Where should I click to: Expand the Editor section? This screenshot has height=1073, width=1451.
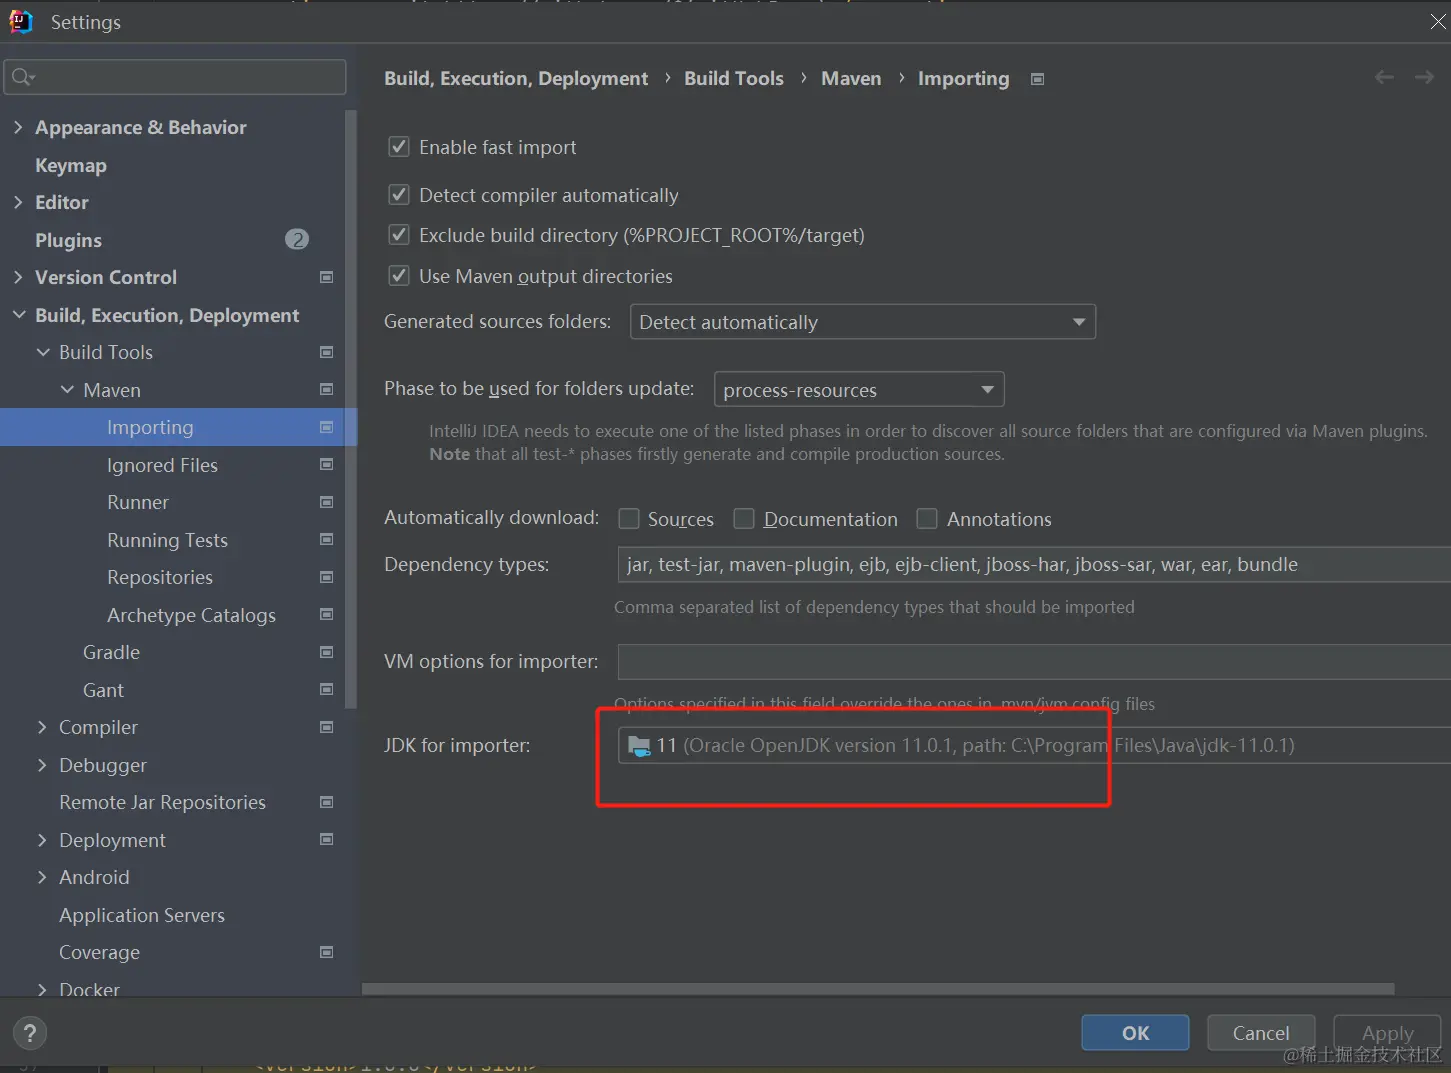pos(18,202)
